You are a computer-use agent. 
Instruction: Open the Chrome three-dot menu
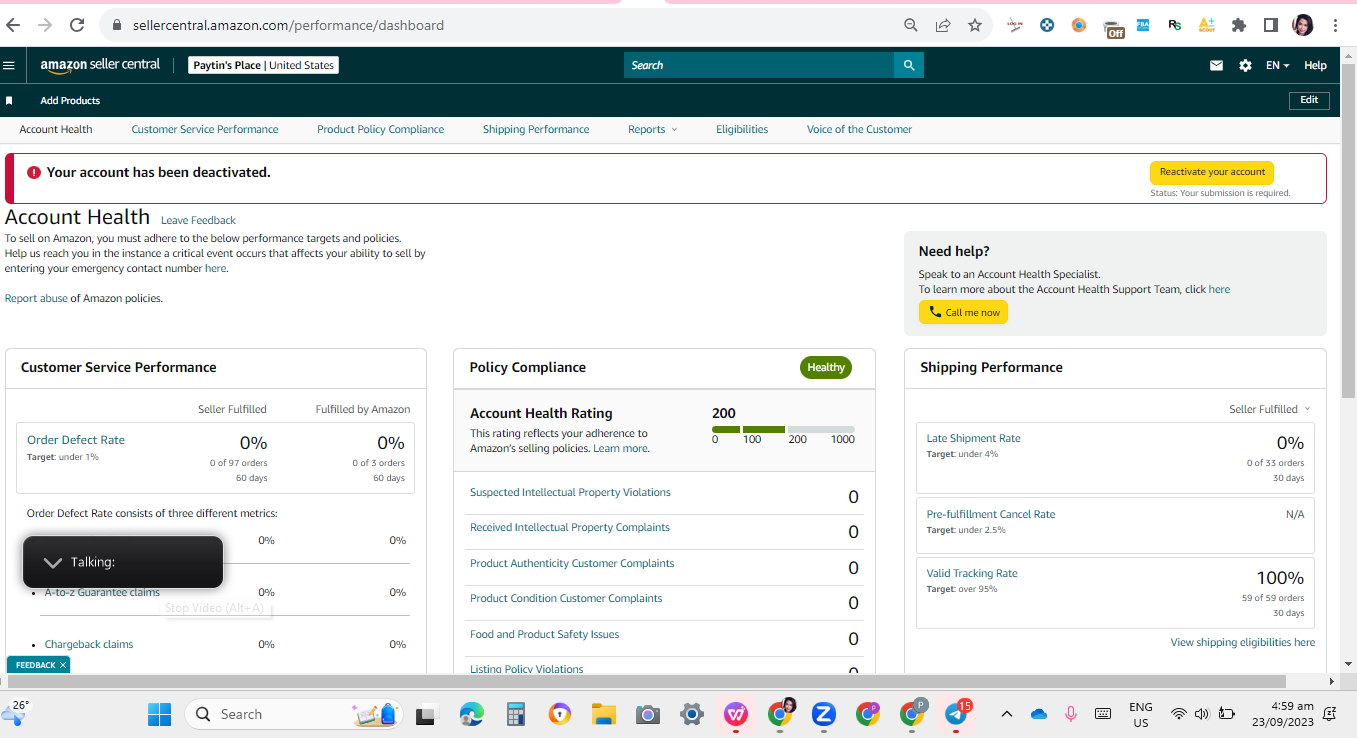click(x=1335, y=25)
